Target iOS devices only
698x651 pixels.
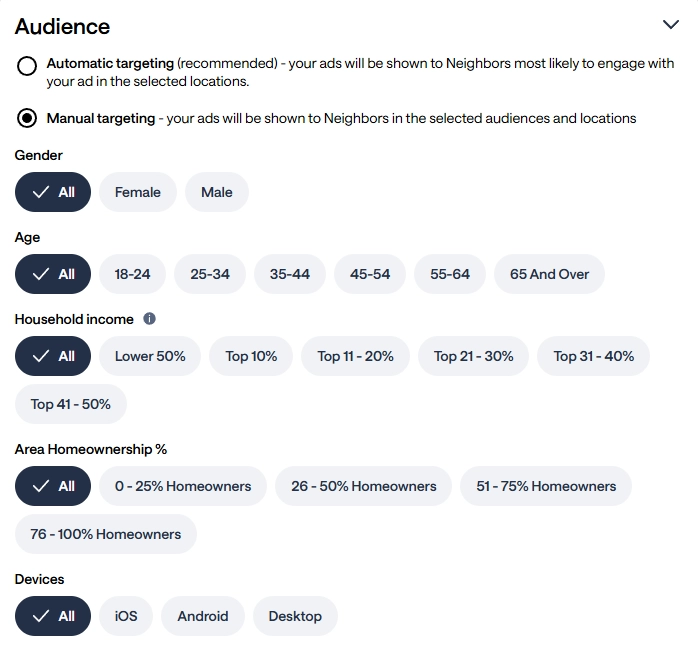pyautogui.click(x=126, y=616)
